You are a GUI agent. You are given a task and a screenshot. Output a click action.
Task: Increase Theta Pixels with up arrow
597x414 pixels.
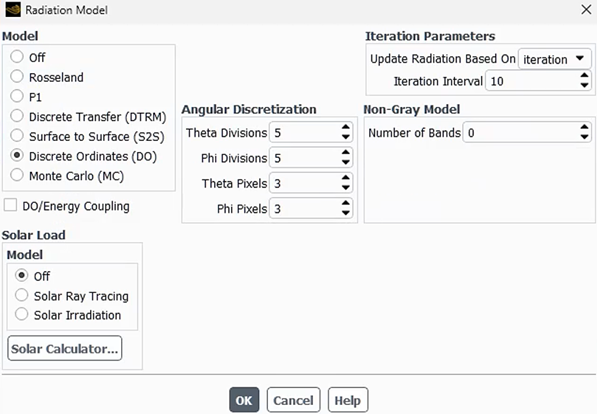click(x=345, y=178)
